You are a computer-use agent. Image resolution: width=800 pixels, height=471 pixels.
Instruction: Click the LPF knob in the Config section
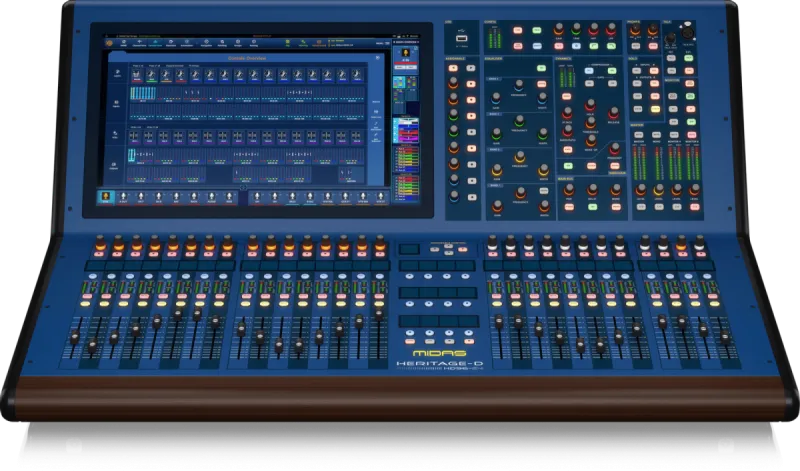pyautogui.click(x=611, y=29)
